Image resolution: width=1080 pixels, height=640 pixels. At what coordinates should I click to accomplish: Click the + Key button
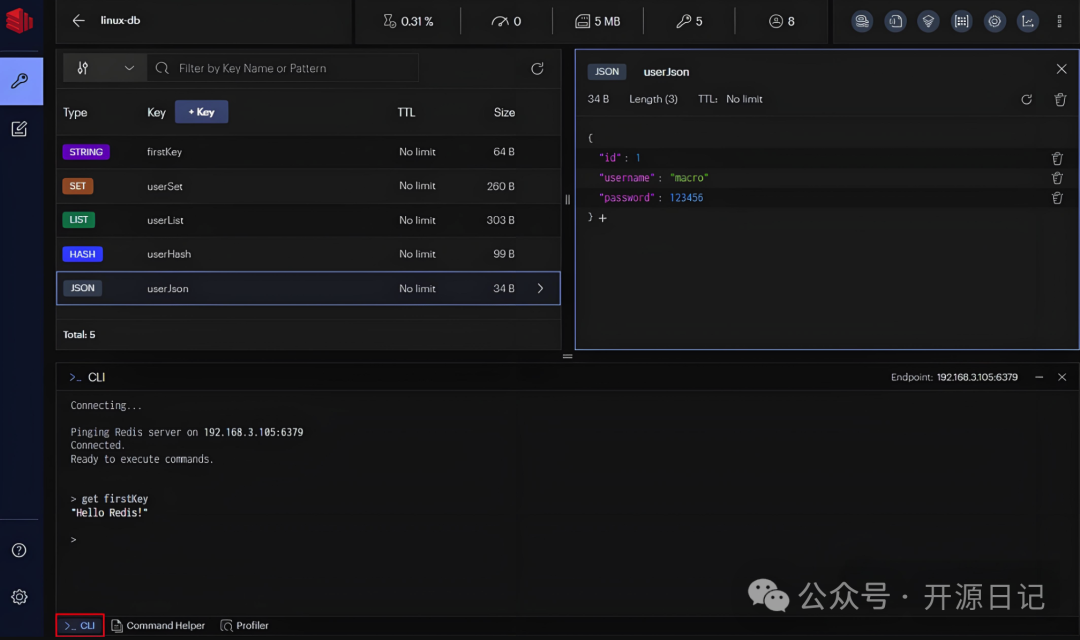[x=201, y=112]
